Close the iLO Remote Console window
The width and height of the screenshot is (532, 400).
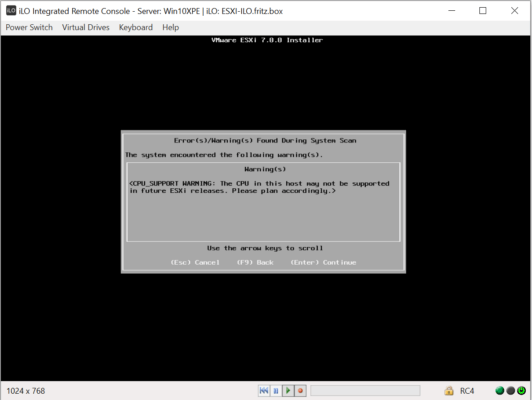(x=514, y=11)
